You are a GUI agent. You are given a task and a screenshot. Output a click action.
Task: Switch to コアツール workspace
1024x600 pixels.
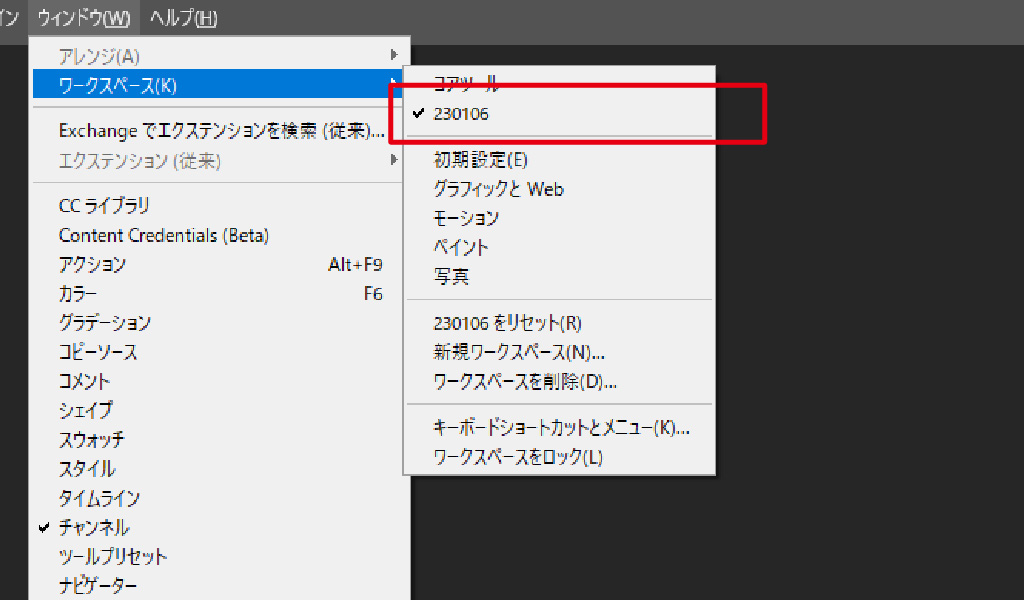click(465, 85)
